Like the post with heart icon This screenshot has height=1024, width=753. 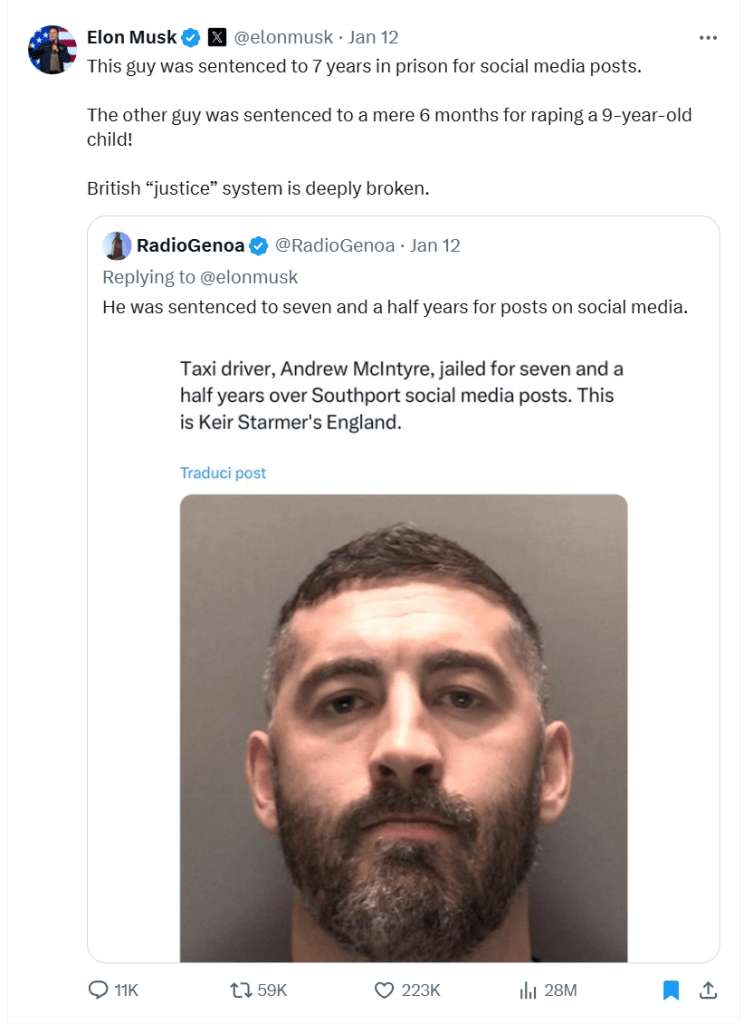[384, 990]
